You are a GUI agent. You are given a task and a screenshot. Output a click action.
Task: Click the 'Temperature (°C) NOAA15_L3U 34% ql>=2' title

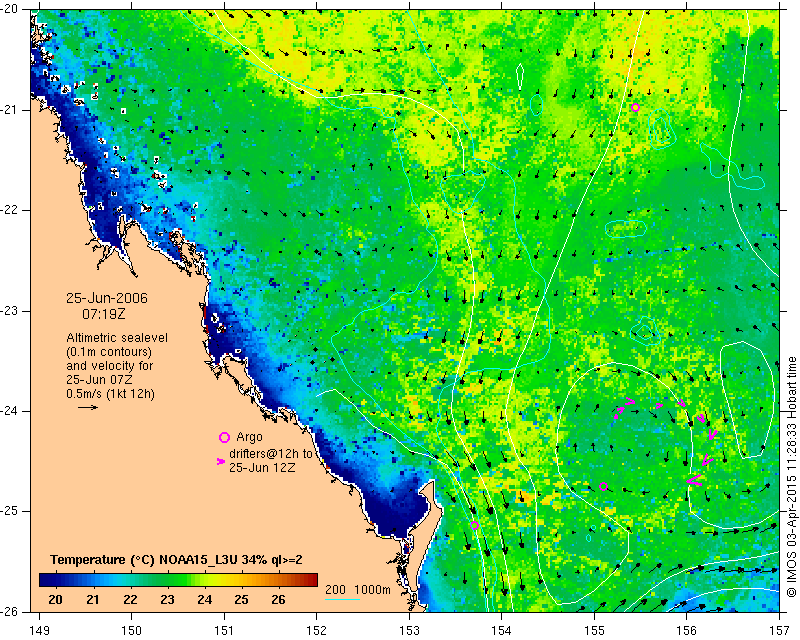[x=176, y=560]
